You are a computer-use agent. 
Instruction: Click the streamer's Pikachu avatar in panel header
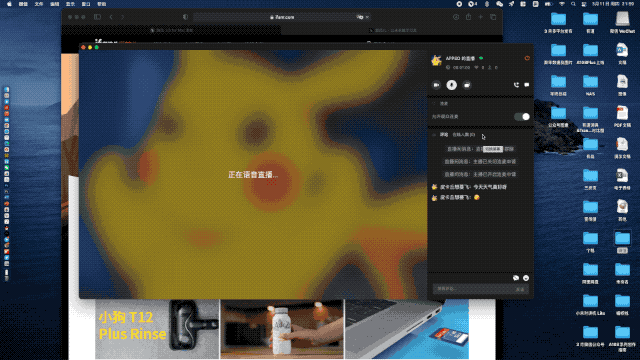[436, 61]
